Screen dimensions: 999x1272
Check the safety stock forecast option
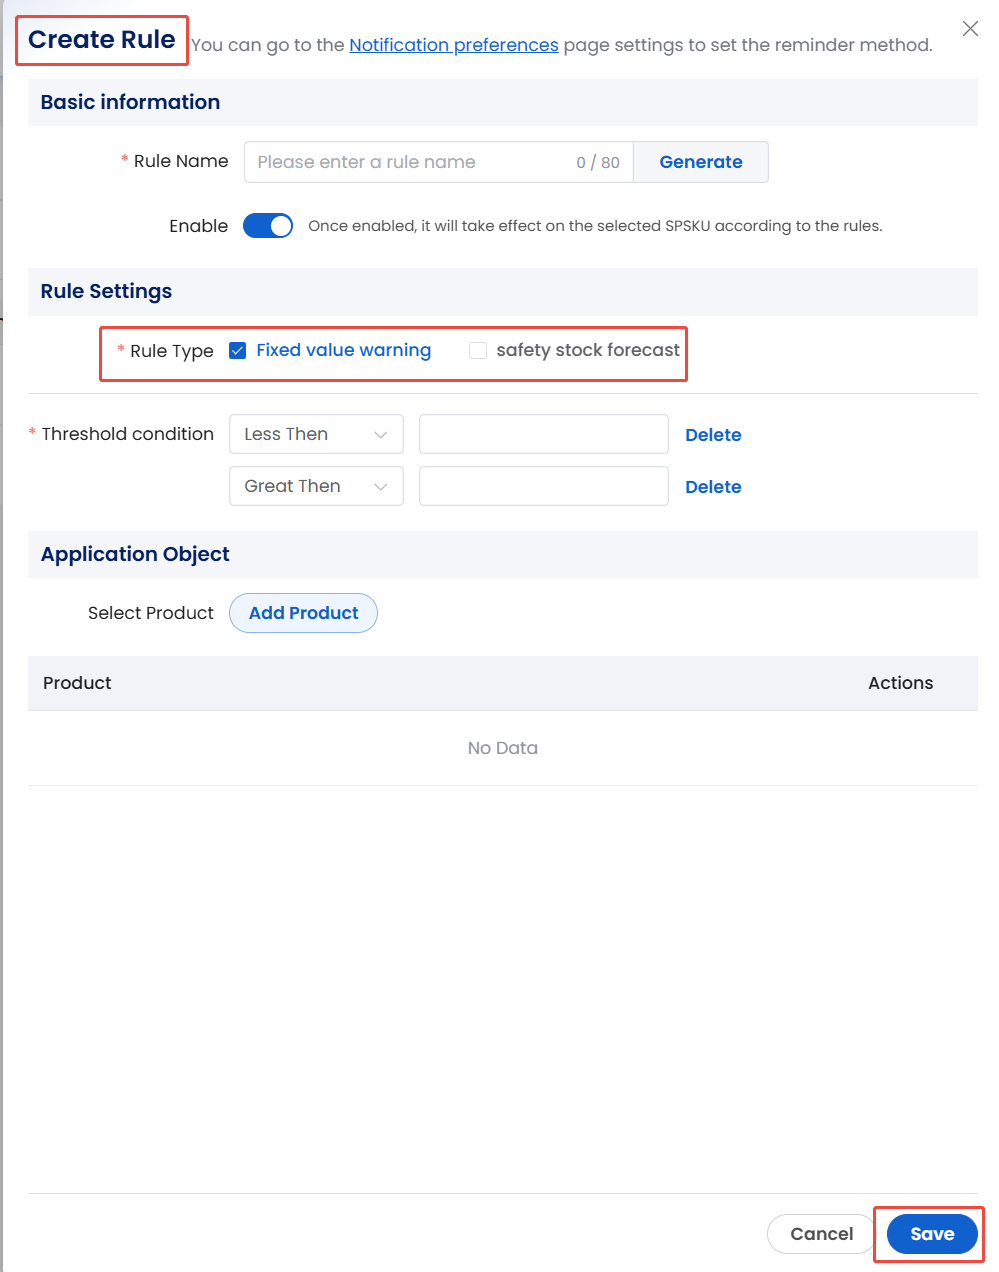(478, 351)
